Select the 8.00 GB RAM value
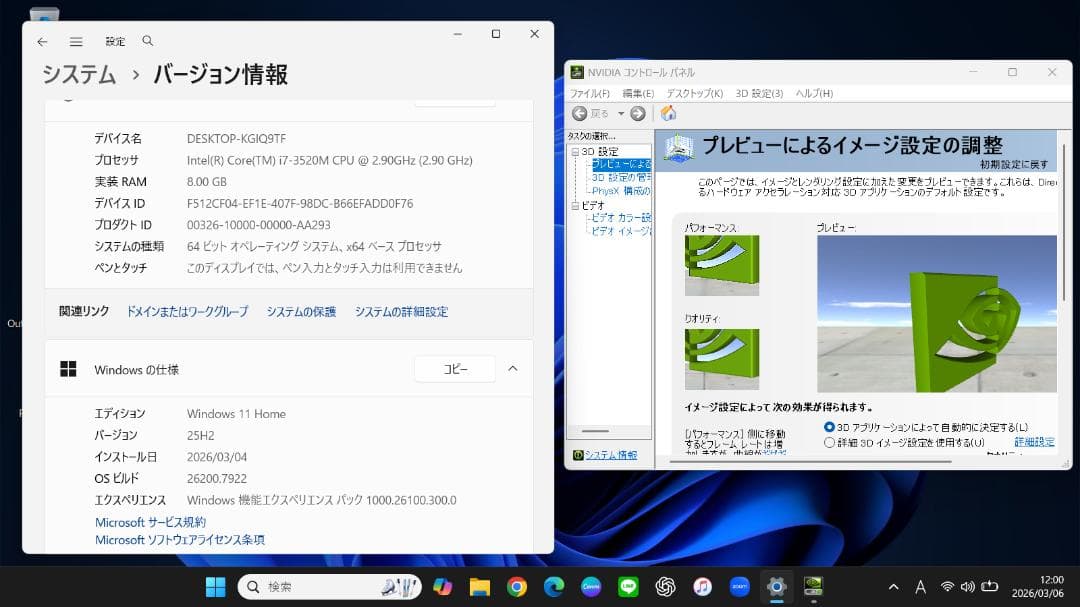Viewport: 1080px width, 607px height. pyautogui.click(x=207, y=182)
